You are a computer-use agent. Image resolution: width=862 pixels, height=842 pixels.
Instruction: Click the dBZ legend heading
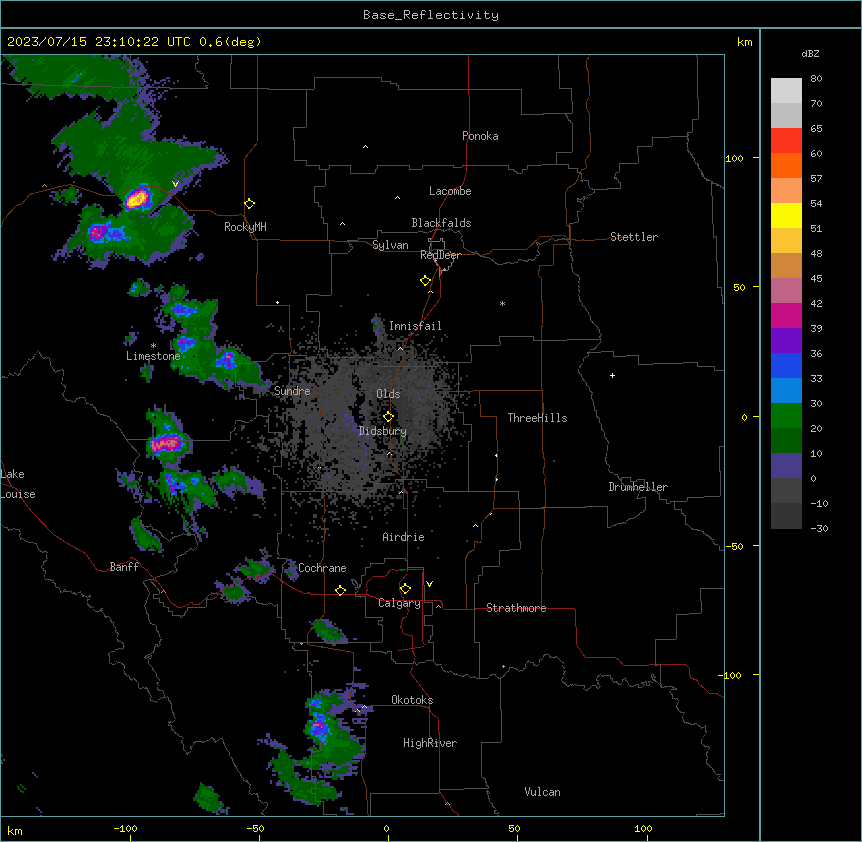click(810, 53)
